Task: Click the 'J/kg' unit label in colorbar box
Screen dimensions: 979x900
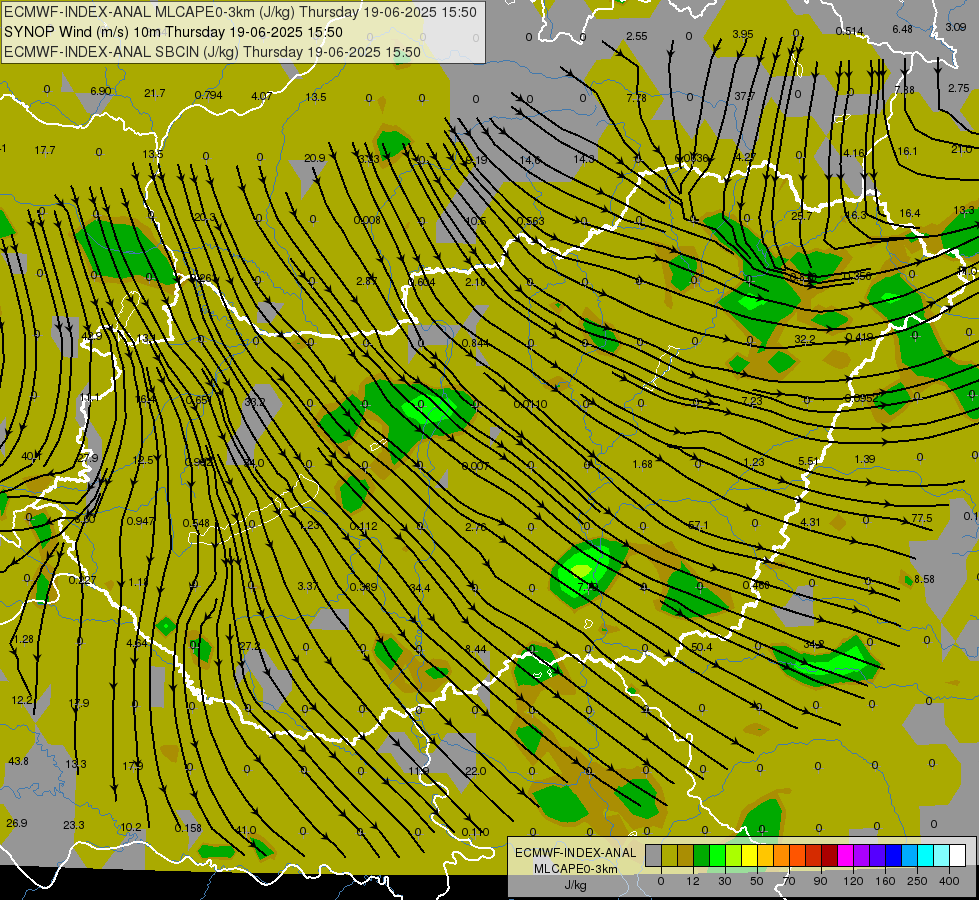Action: [x=575, y=885]
